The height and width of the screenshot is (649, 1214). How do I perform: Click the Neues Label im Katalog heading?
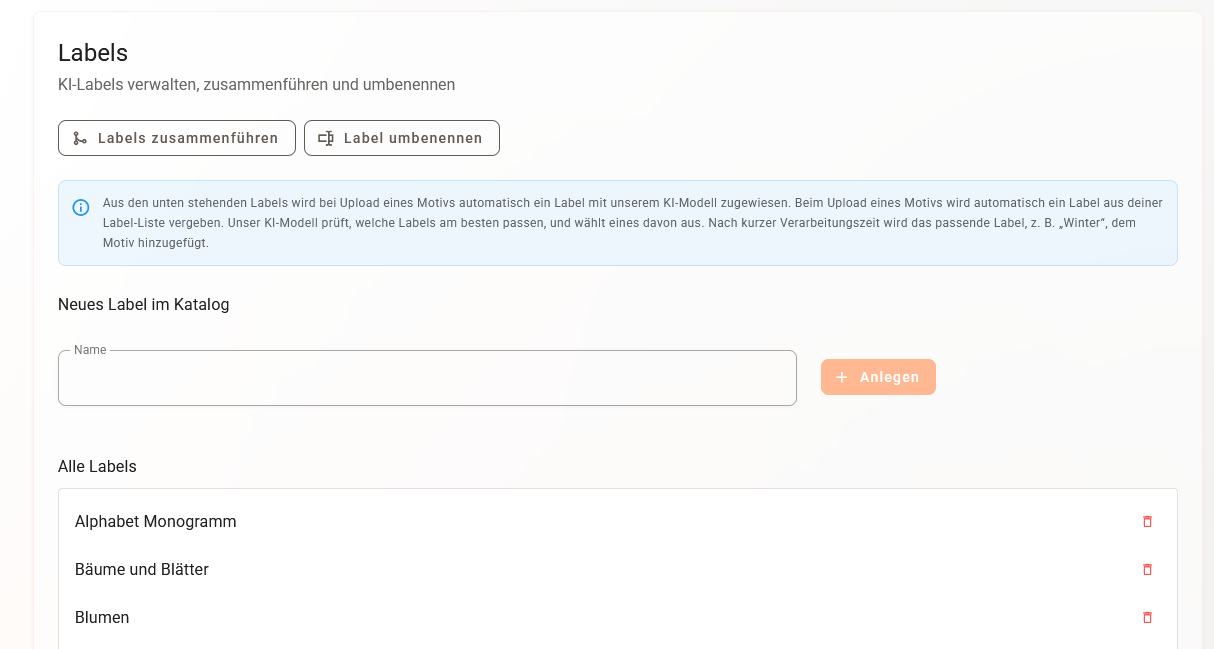(144, 304)
